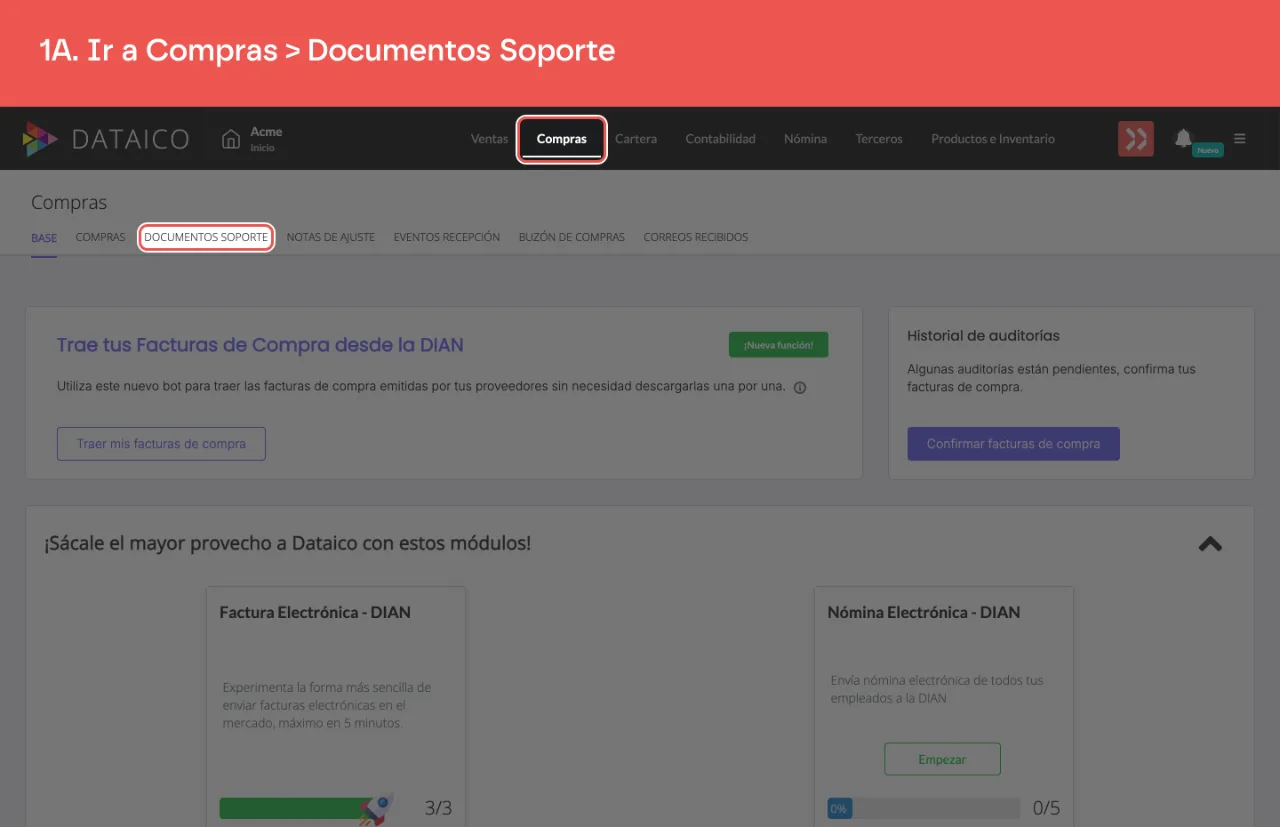Click the Historial de auditorías heading

pyautogui.click(x=983, y=336)
